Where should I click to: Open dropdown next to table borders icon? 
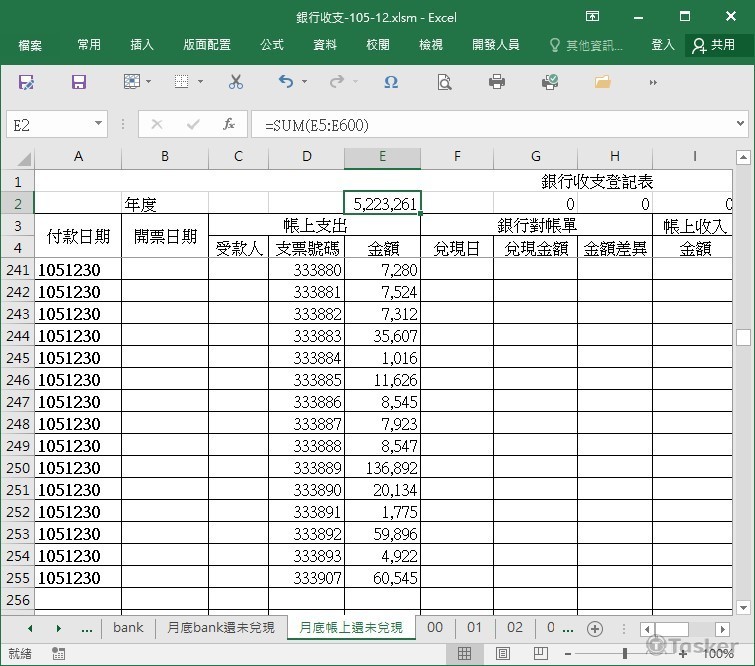(x=148, y=82)
